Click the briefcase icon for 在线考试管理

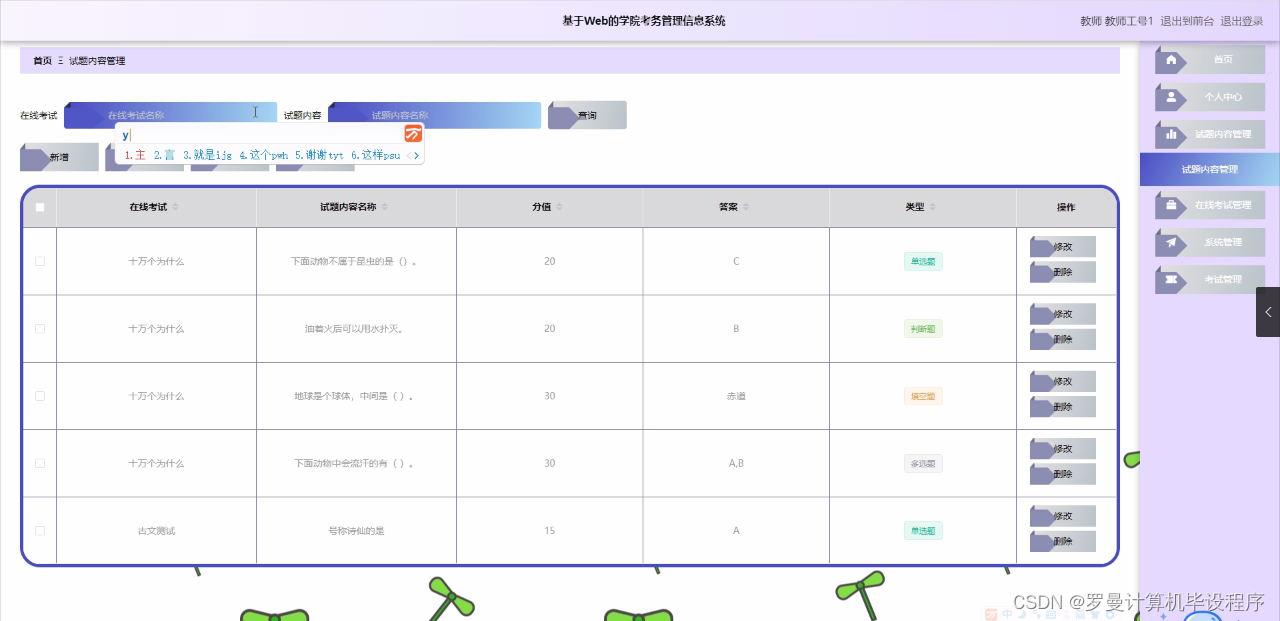1170,204
